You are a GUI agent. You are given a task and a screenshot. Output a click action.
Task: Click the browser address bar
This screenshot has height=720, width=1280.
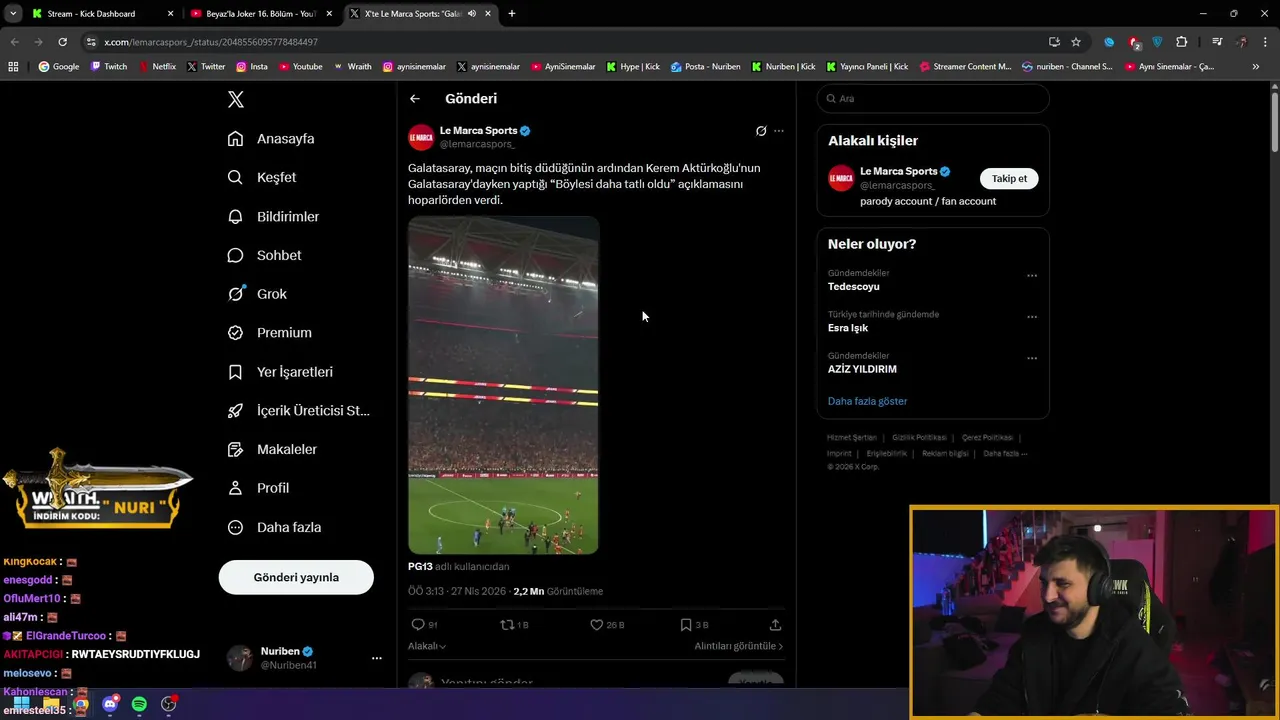(x=560, y=42)
